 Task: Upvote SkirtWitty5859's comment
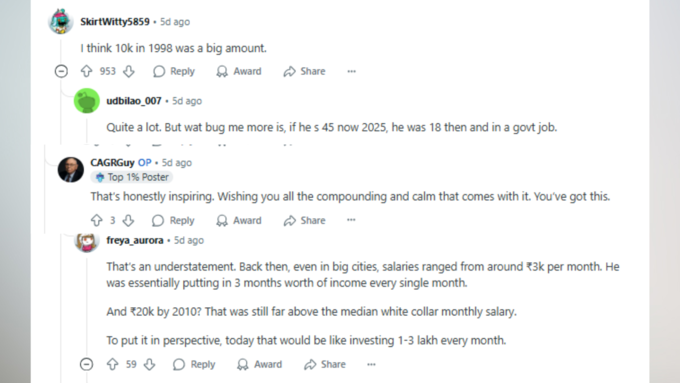coord(86,71)
